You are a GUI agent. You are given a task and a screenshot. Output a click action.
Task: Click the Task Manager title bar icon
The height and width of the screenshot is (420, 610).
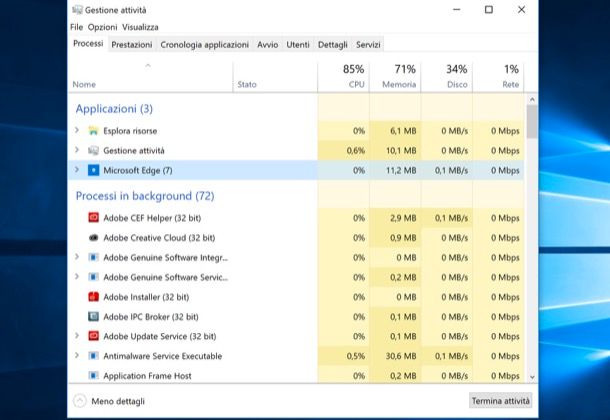pos(77,10)
